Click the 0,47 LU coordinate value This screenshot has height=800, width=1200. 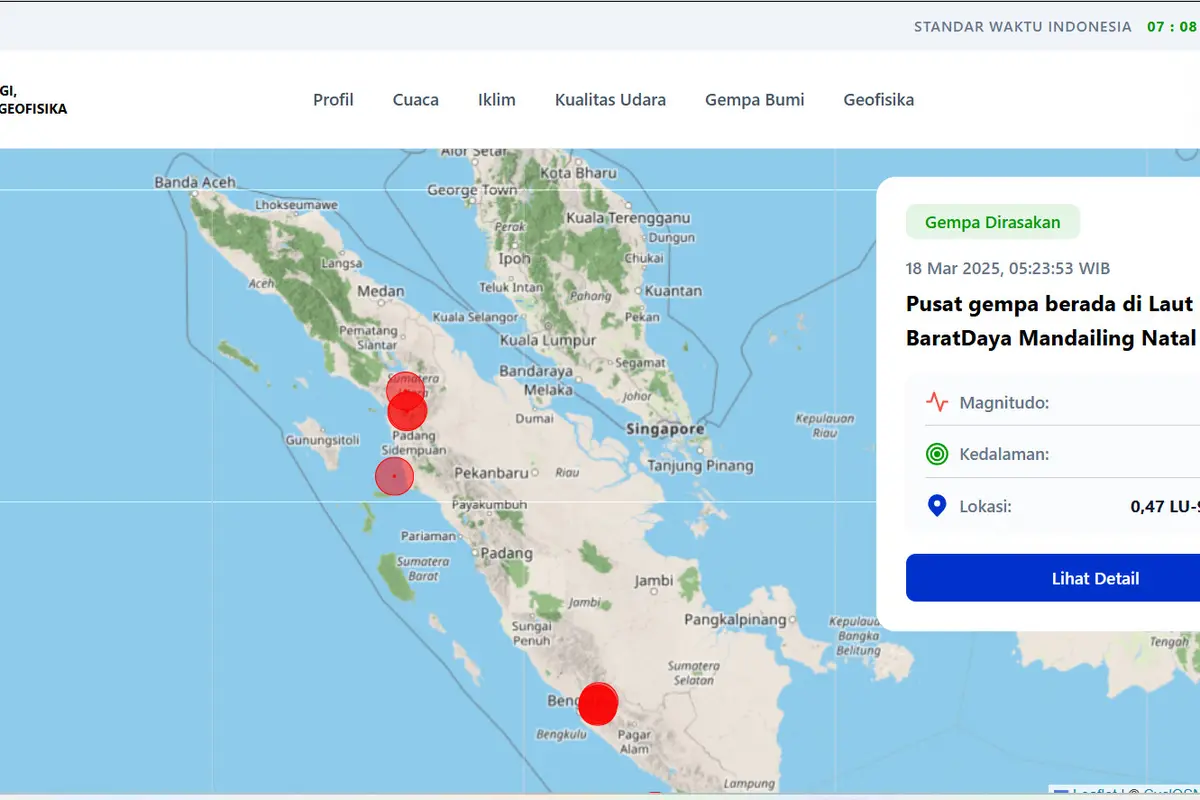(1165, 507)
